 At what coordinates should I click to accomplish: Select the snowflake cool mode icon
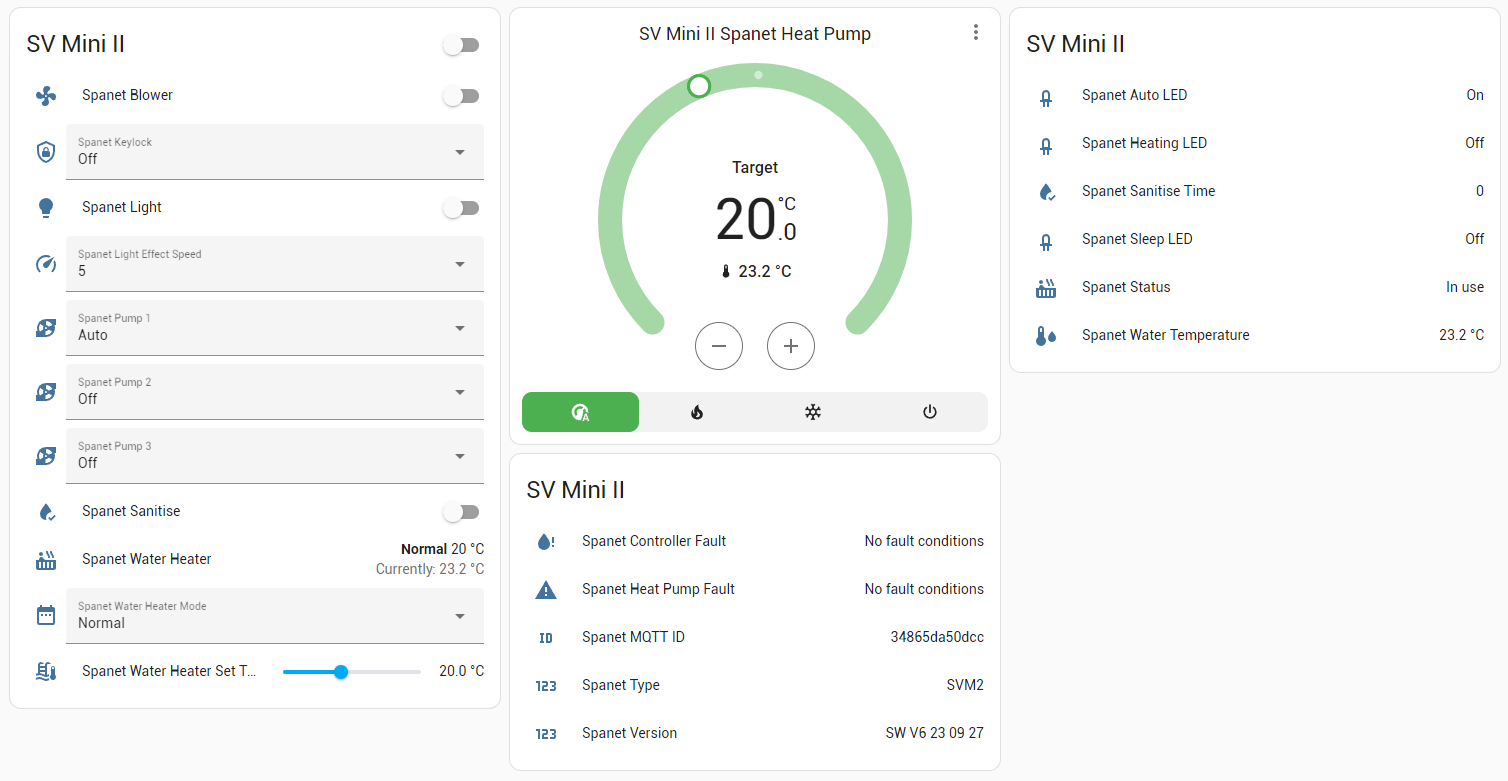point(813,411)
